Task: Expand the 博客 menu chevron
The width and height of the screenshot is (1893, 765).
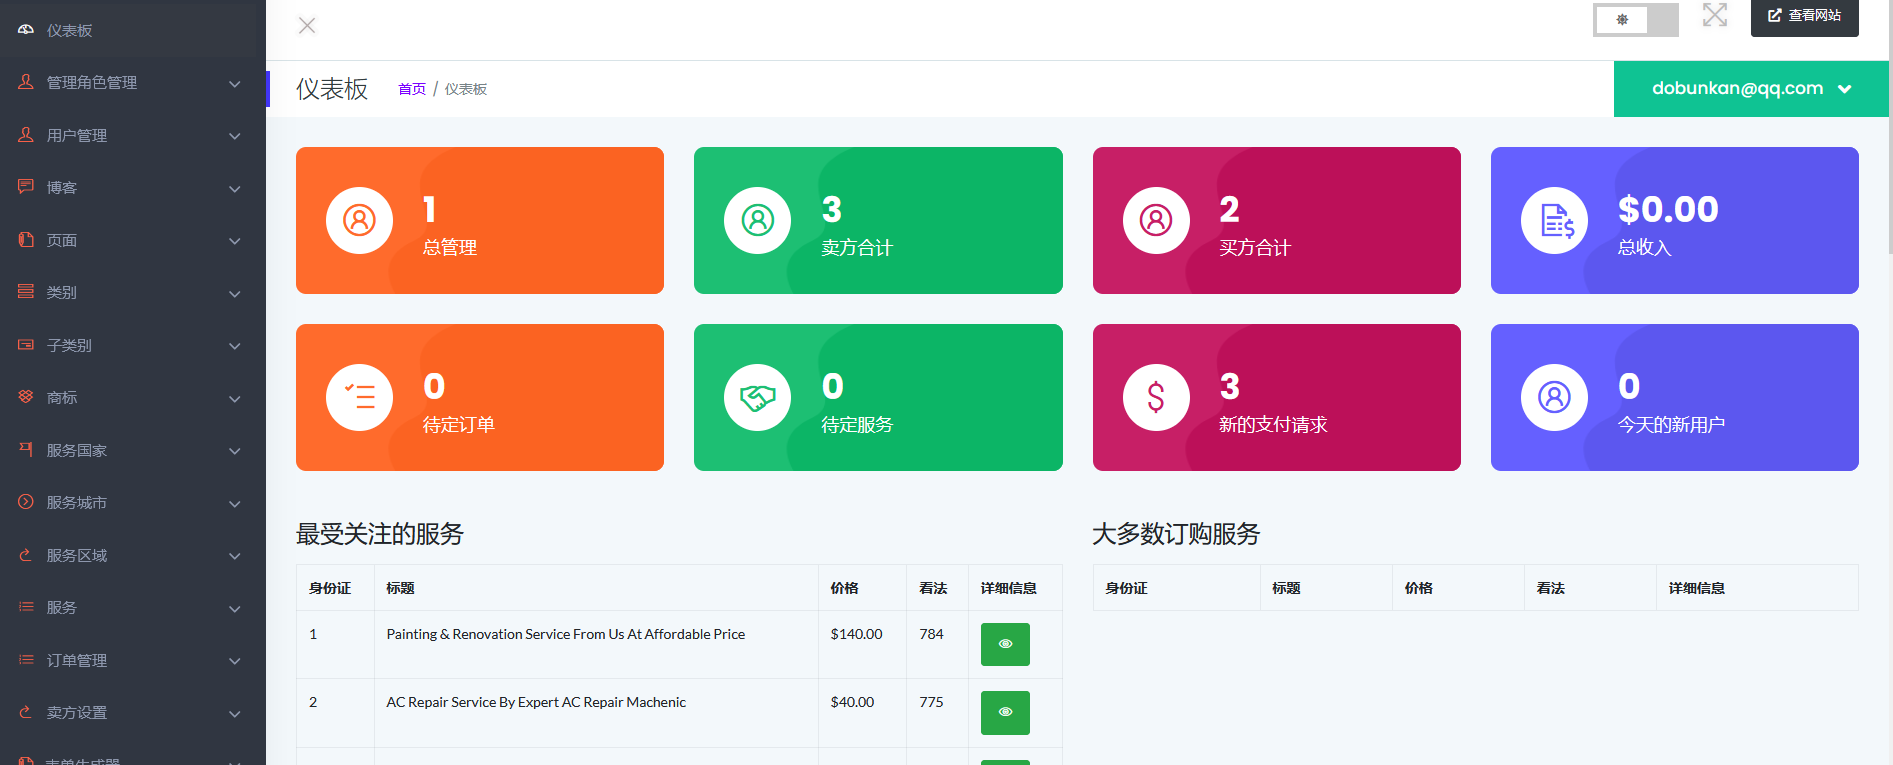Action: pyautogui.click(x=235, y=189)
